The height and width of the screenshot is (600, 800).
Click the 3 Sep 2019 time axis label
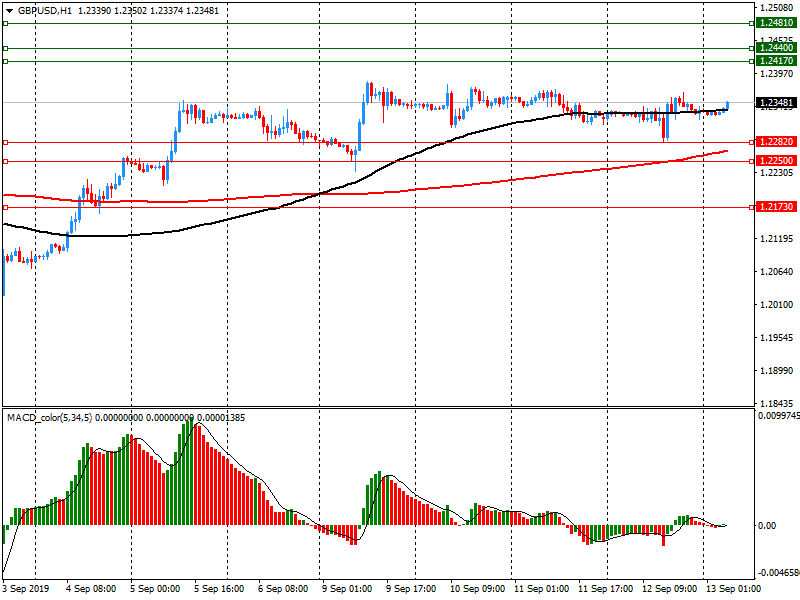point(26,588)
